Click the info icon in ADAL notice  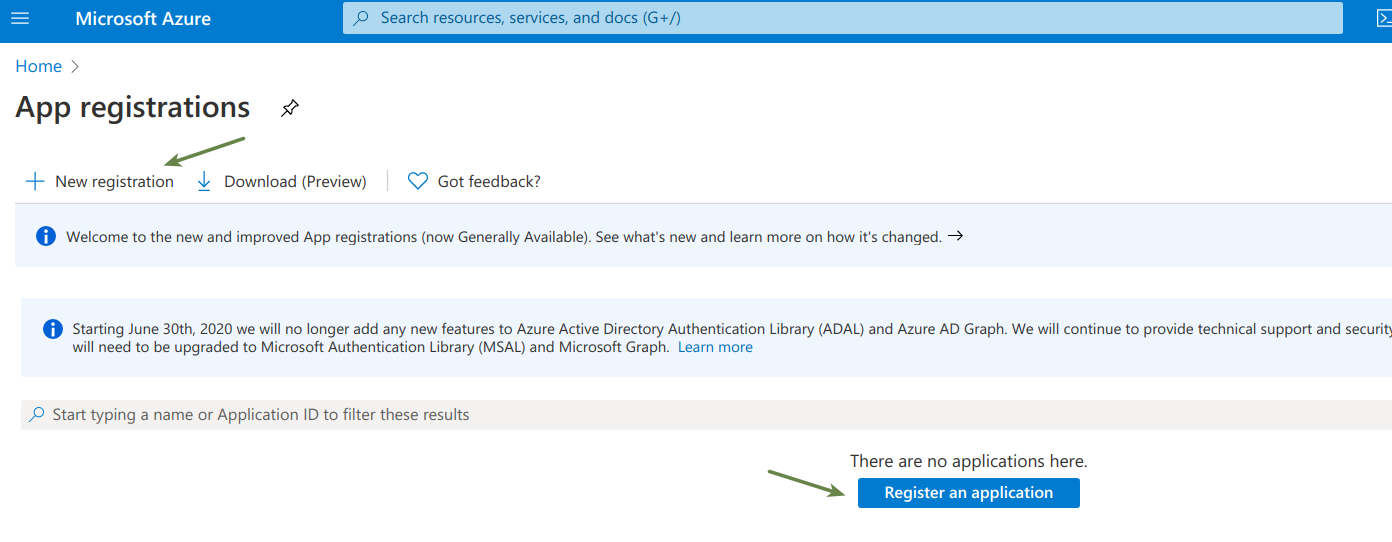(52, 329)
